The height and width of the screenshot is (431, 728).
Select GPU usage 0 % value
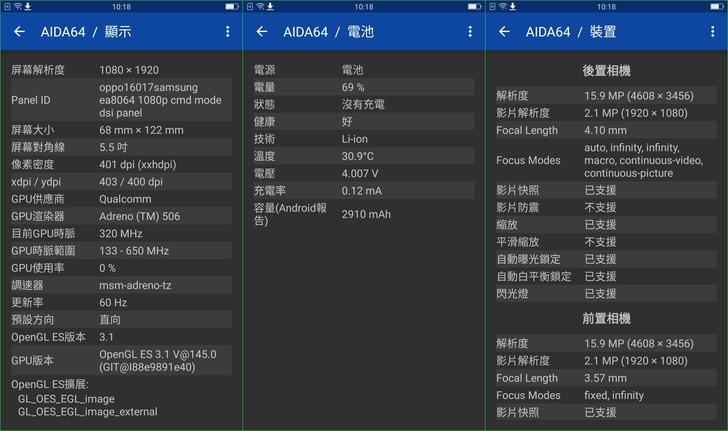[x=107, y=268]
